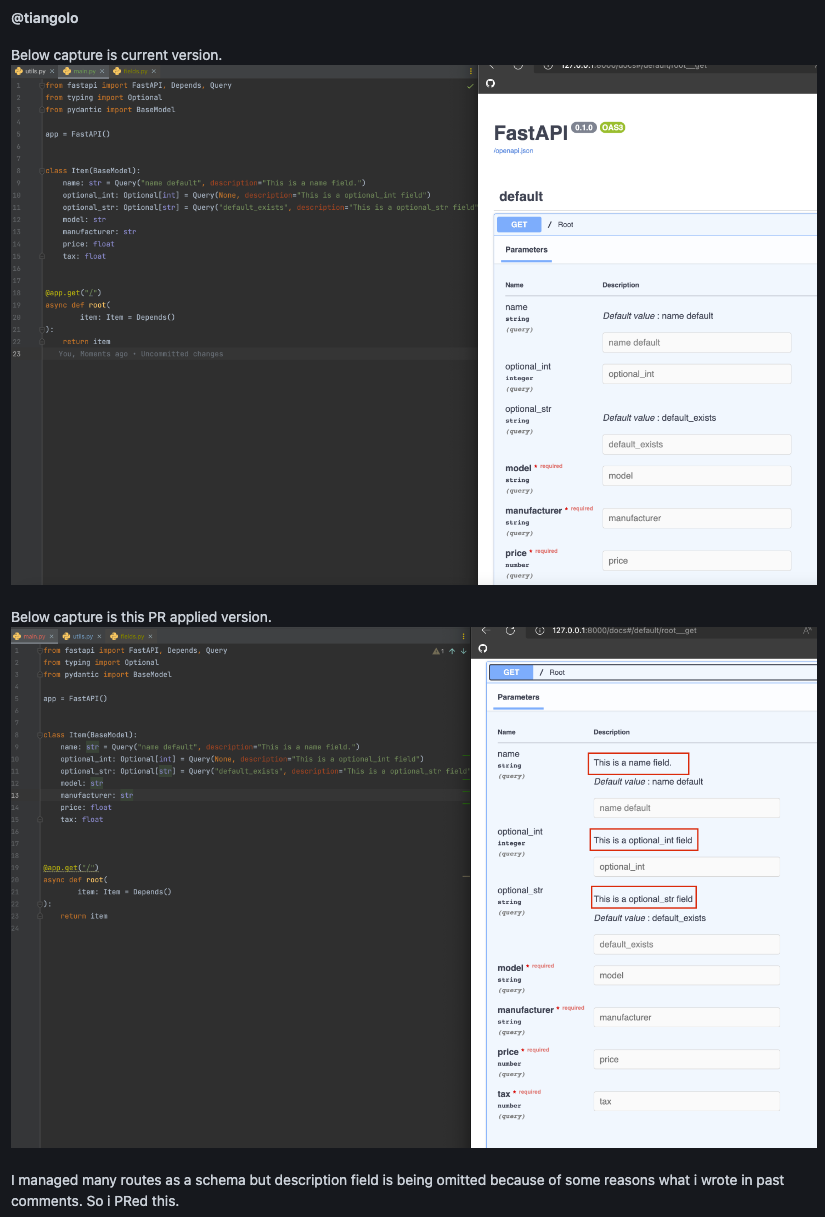Select Parameters tab in current-version capture
The width and height of the screenshot is (825, 1217).
point(526,250)
